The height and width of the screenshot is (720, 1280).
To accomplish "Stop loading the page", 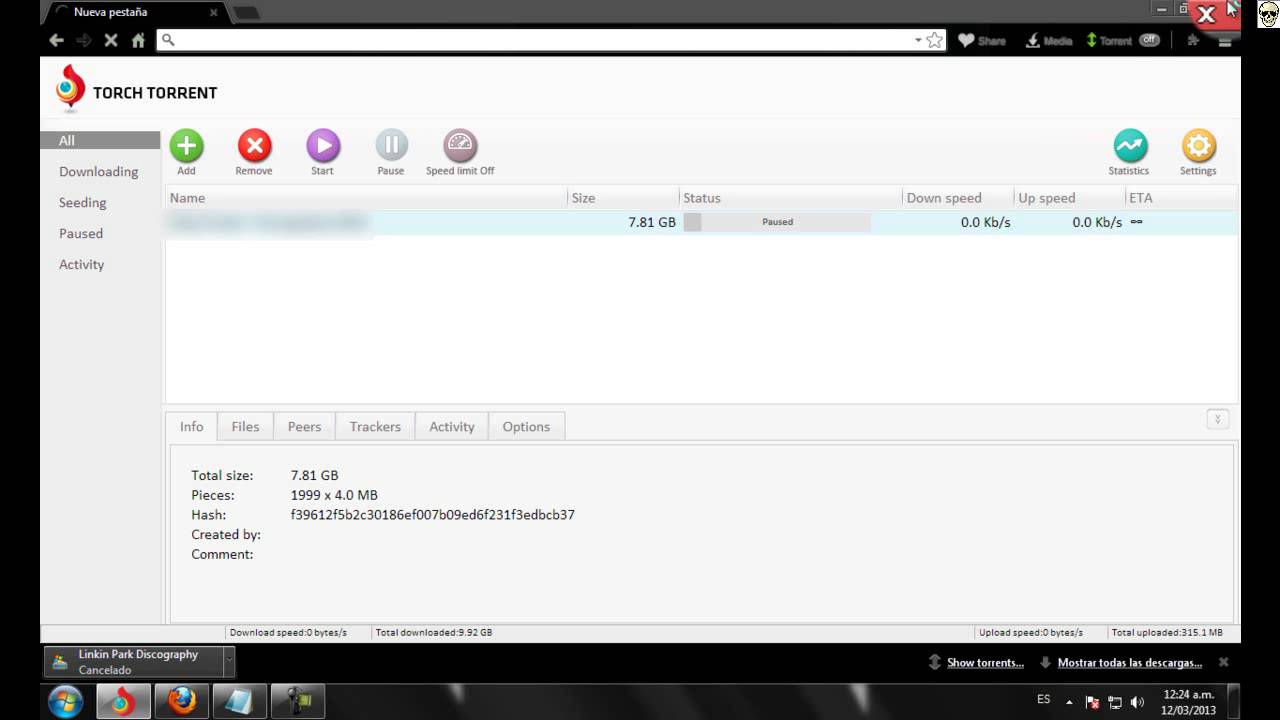I will (x=111, y=40).
